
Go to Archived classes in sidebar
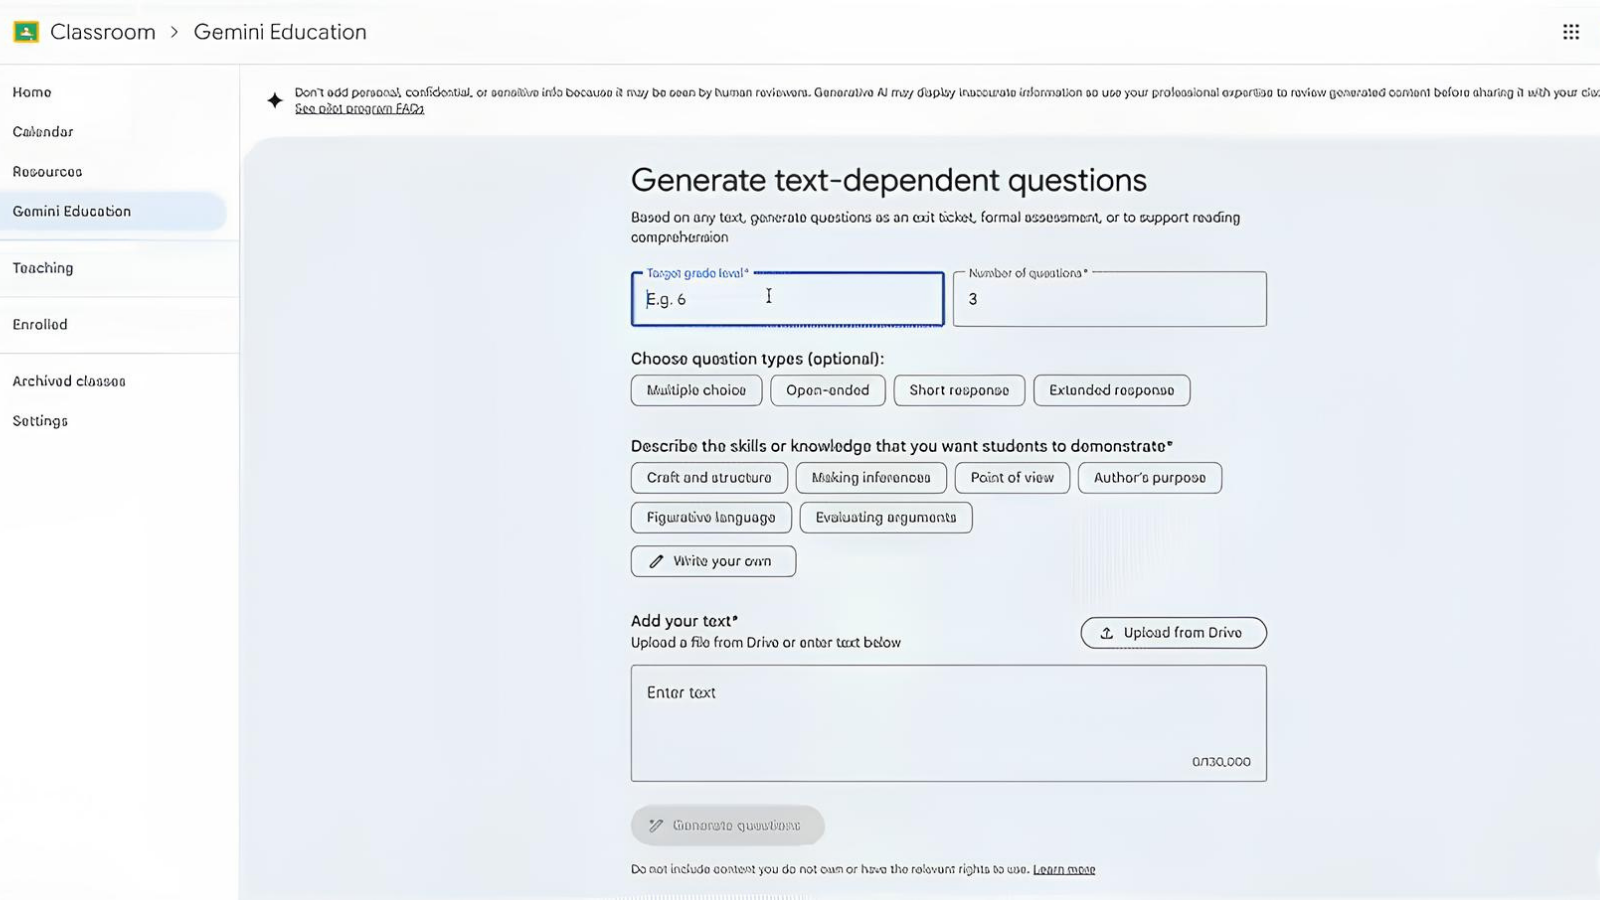pyautogui.click(x=69, y=381)
